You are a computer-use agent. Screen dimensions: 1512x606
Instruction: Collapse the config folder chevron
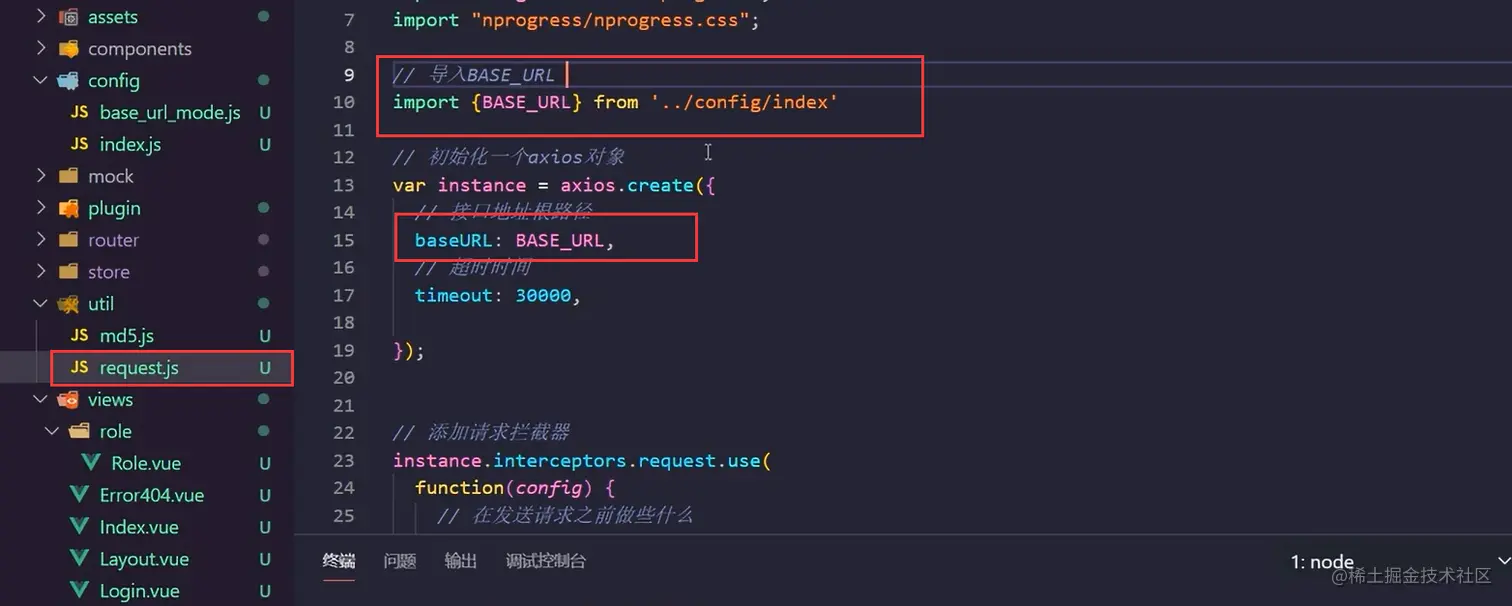click(x=41, y=80)
